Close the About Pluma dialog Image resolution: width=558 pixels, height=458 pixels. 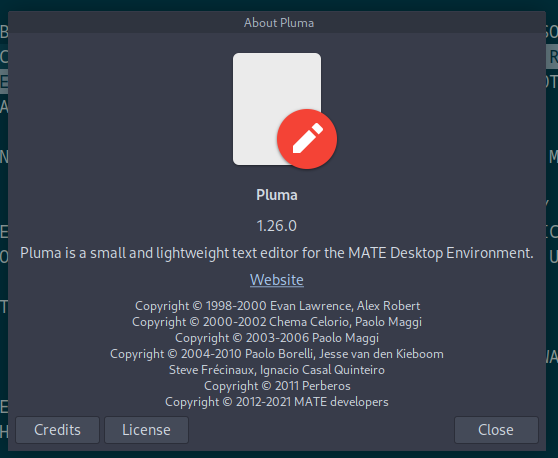(x=496, y=430)
